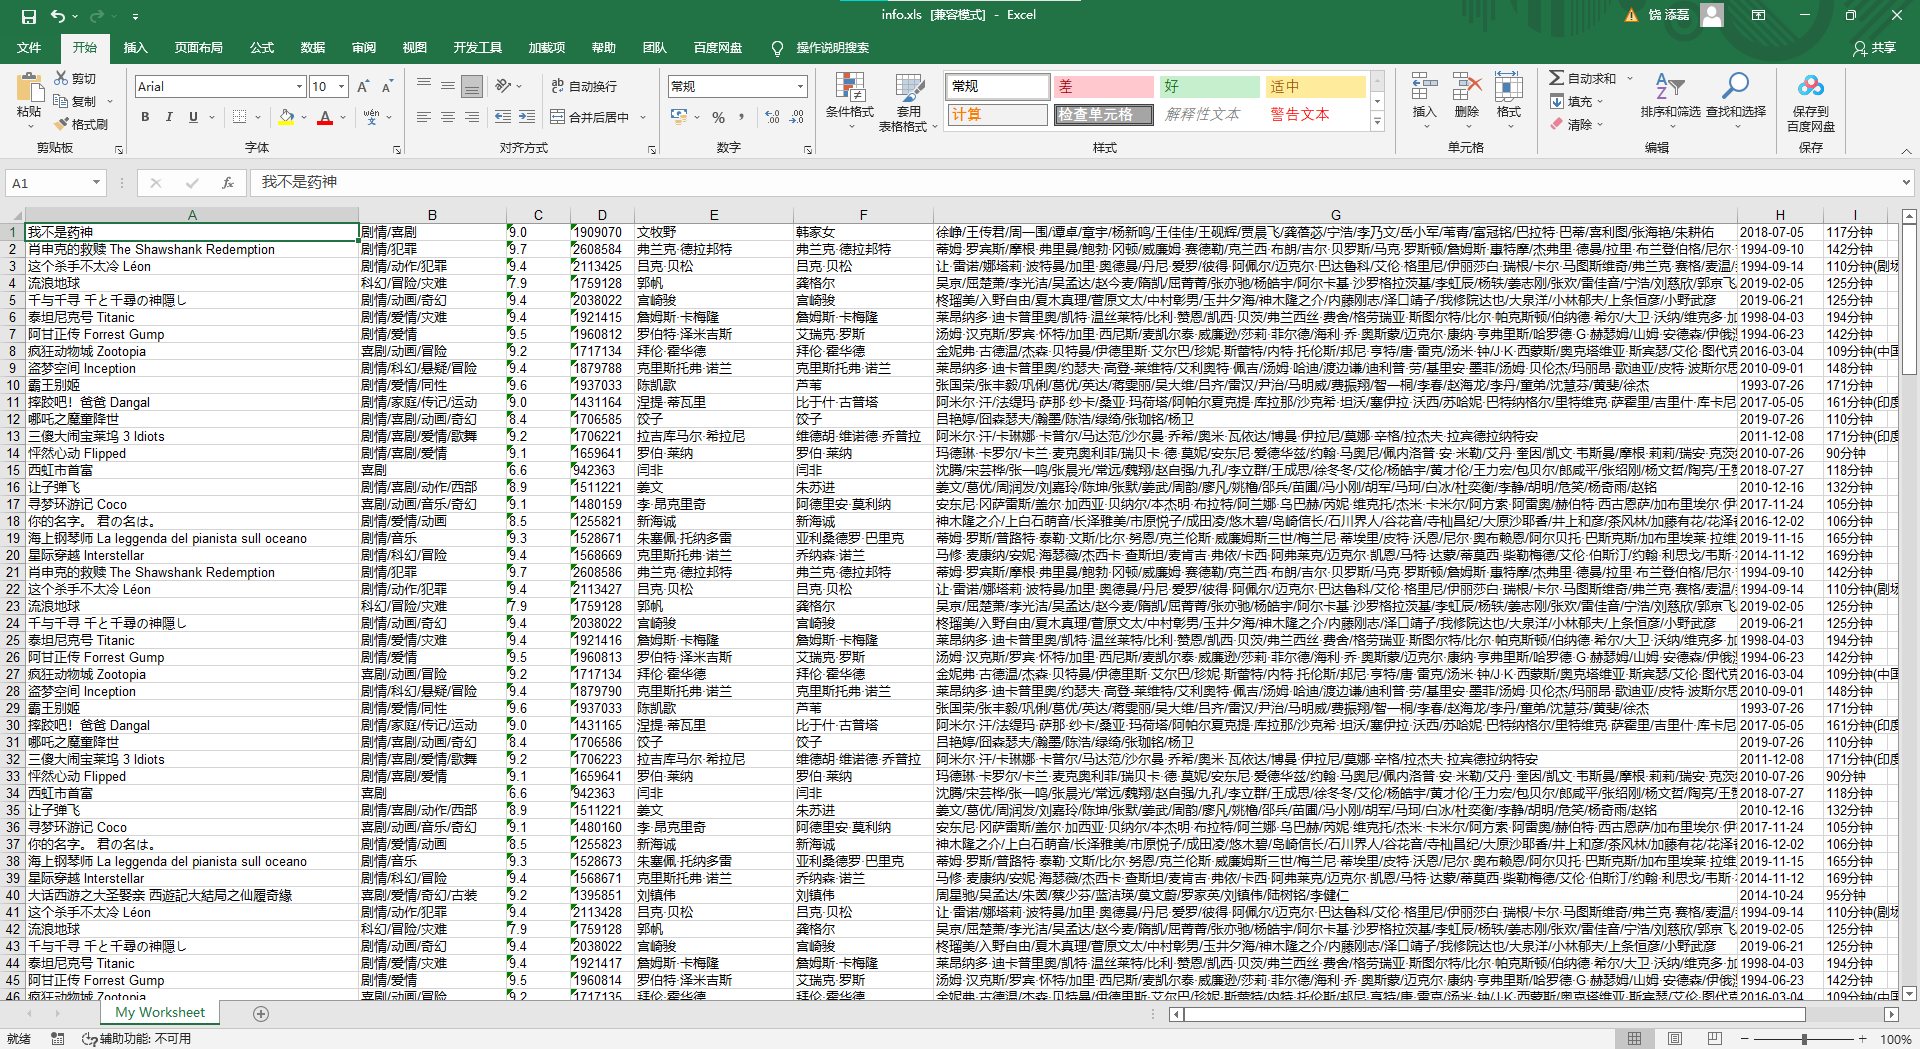Switch to Page Layout view in status bar
The height and width of the screenshot is (1049, 1920).
pos(1675,1039)
